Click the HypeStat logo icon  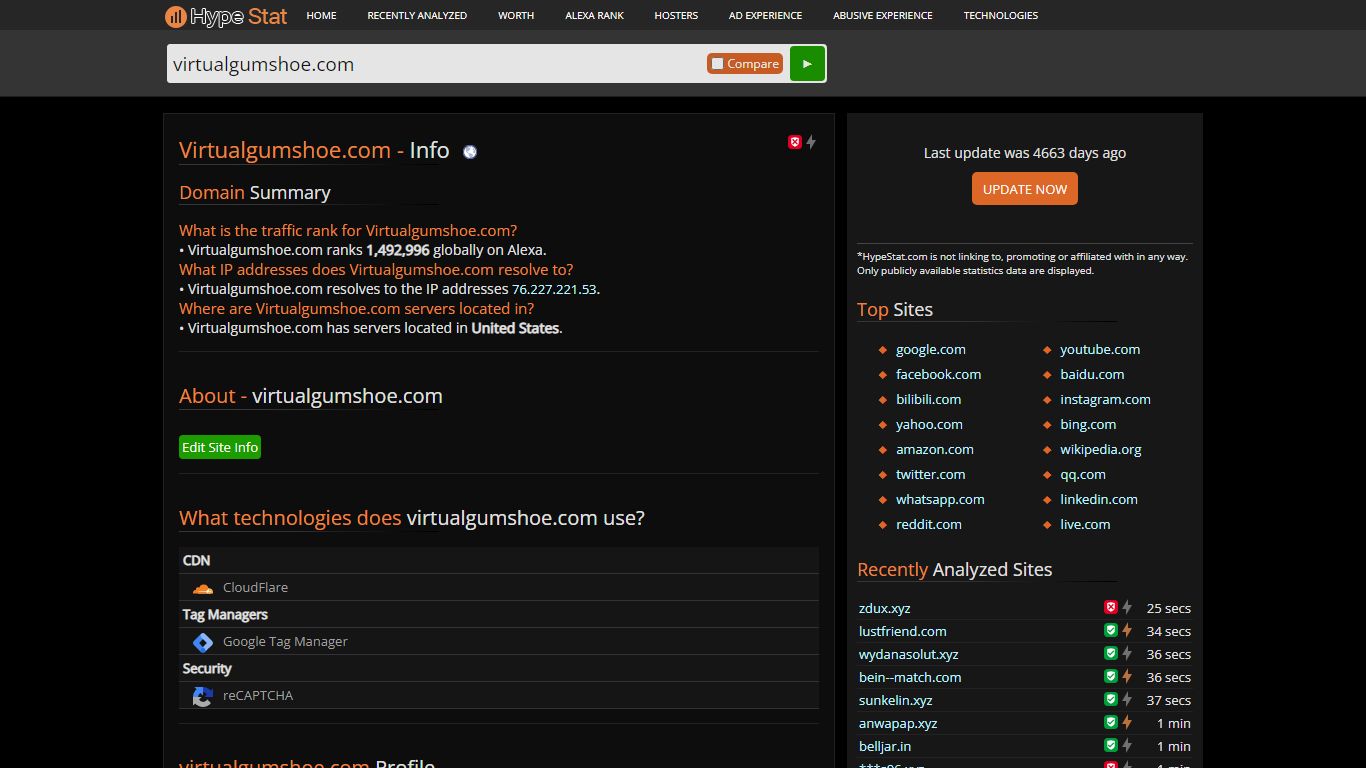point(176,16)
